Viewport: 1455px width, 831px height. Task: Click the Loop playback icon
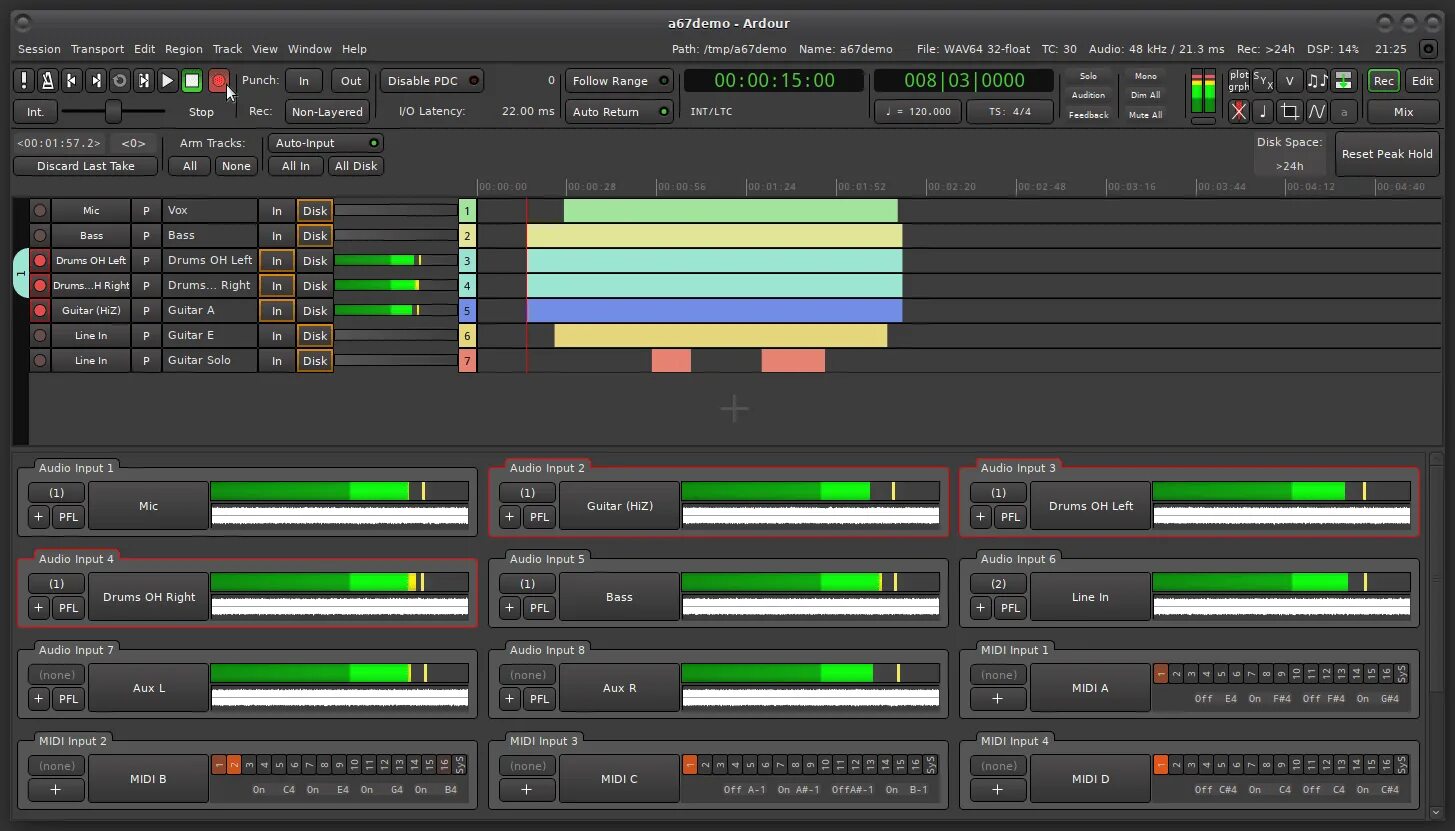click(x=119, y=80)
